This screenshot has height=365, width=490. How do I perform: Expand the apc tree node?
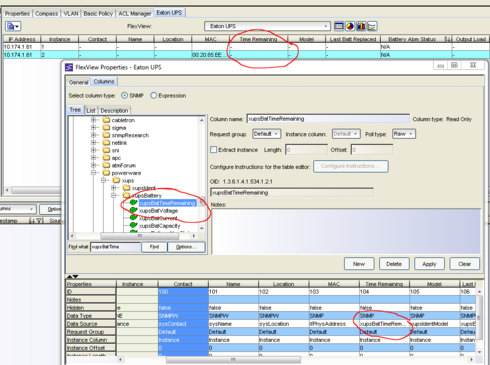[93, 158]
